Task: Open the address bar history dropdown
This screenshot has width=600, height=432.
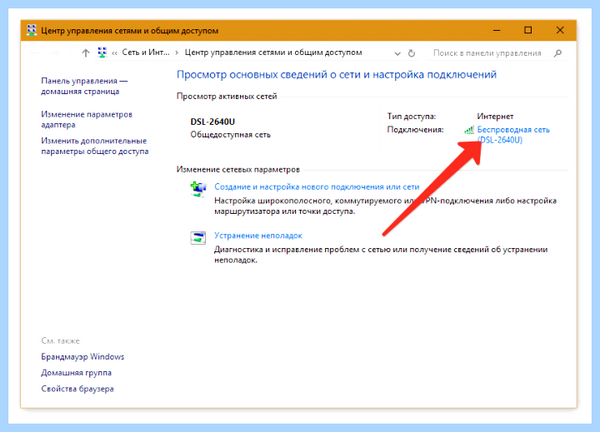Action: (x=398, y=54)
